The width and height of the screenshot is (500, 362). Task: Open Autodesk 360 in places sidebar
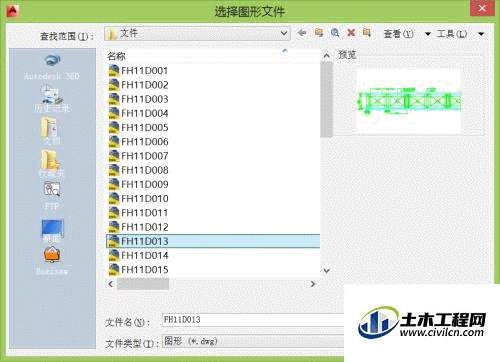[52, 68]
